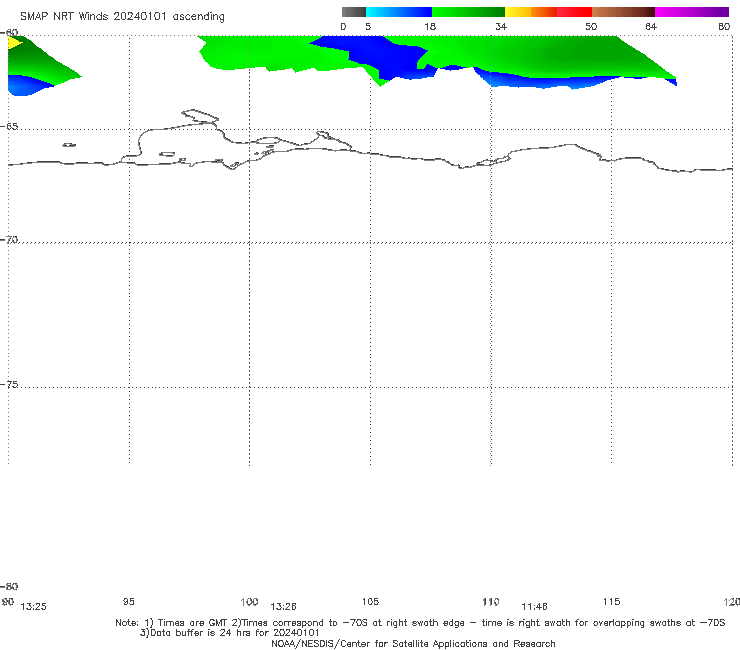Click the cyan-blue segment of the color scale
This screenshot has width=740, height=650.
(399, 12)
